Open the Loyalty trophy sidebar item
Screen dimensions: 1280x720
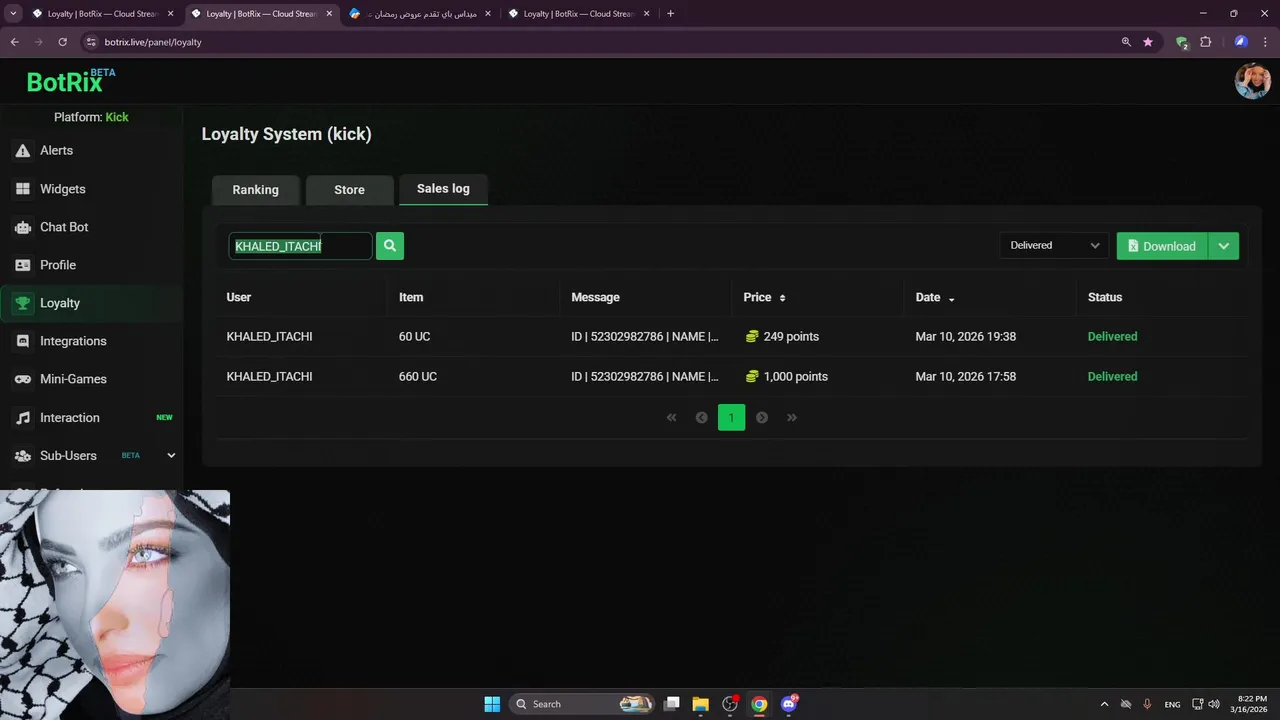coord(91,303)
